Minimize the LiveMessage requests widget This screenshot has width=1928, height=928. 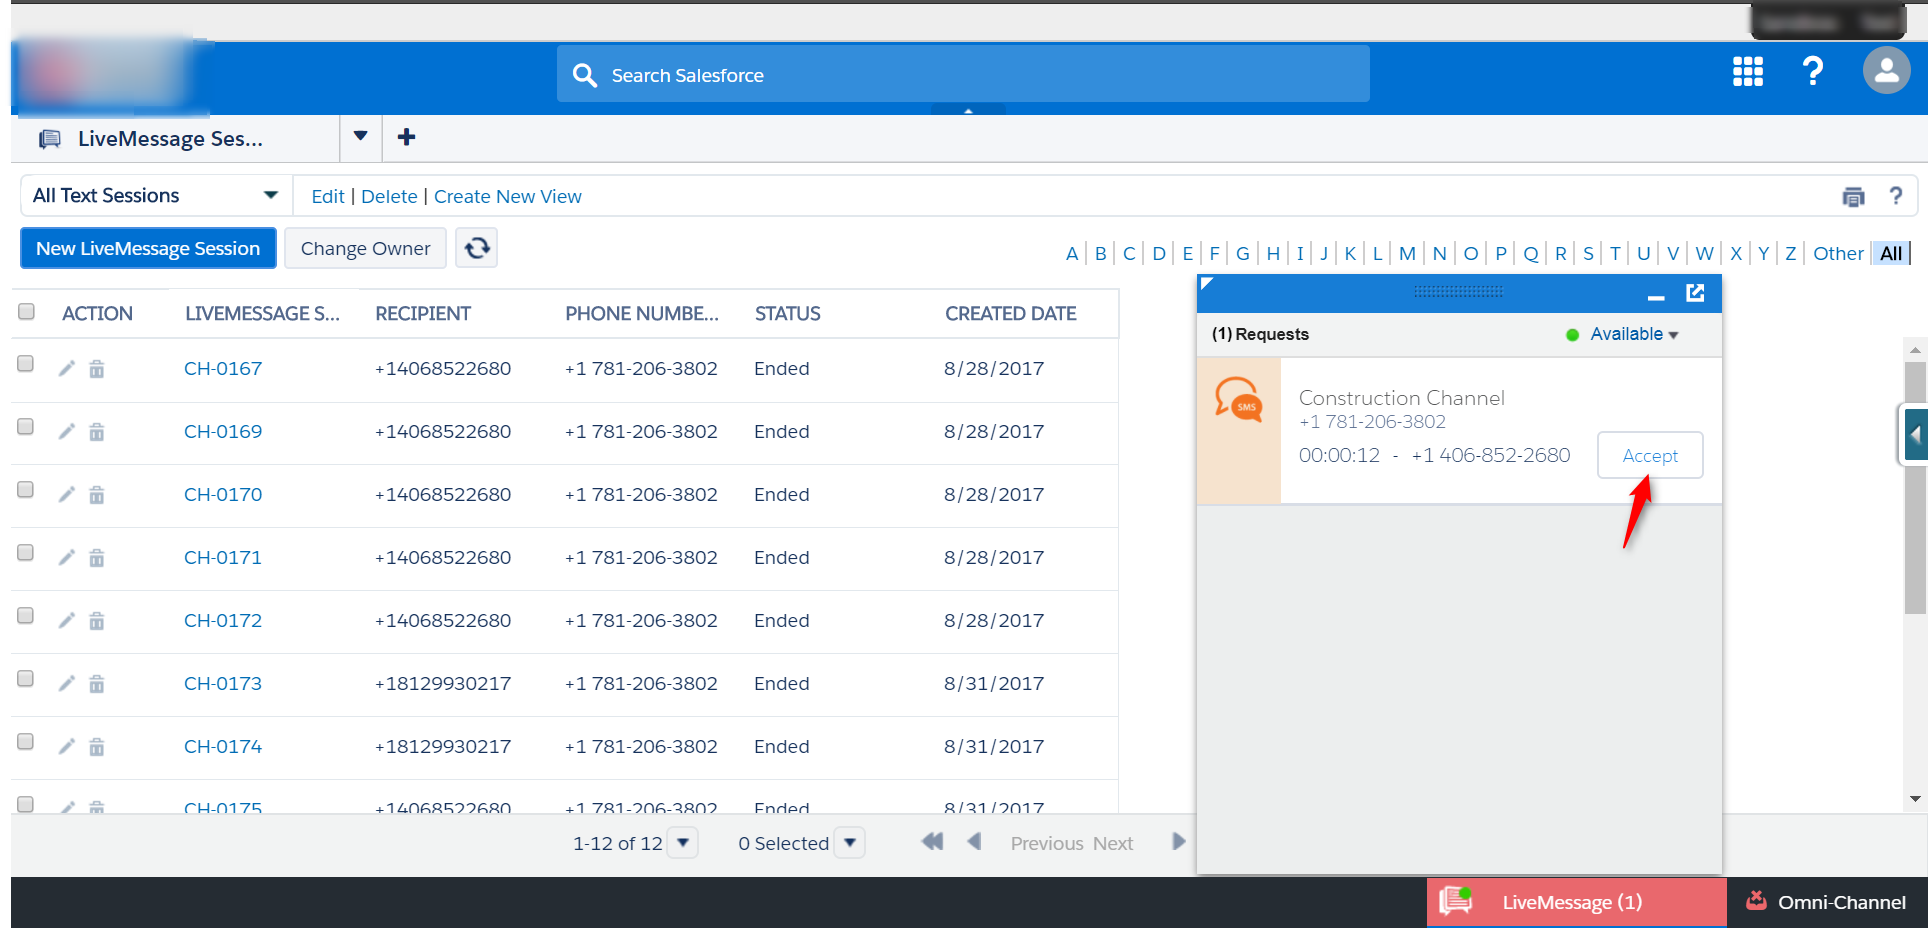click(x=1656, y=296)
